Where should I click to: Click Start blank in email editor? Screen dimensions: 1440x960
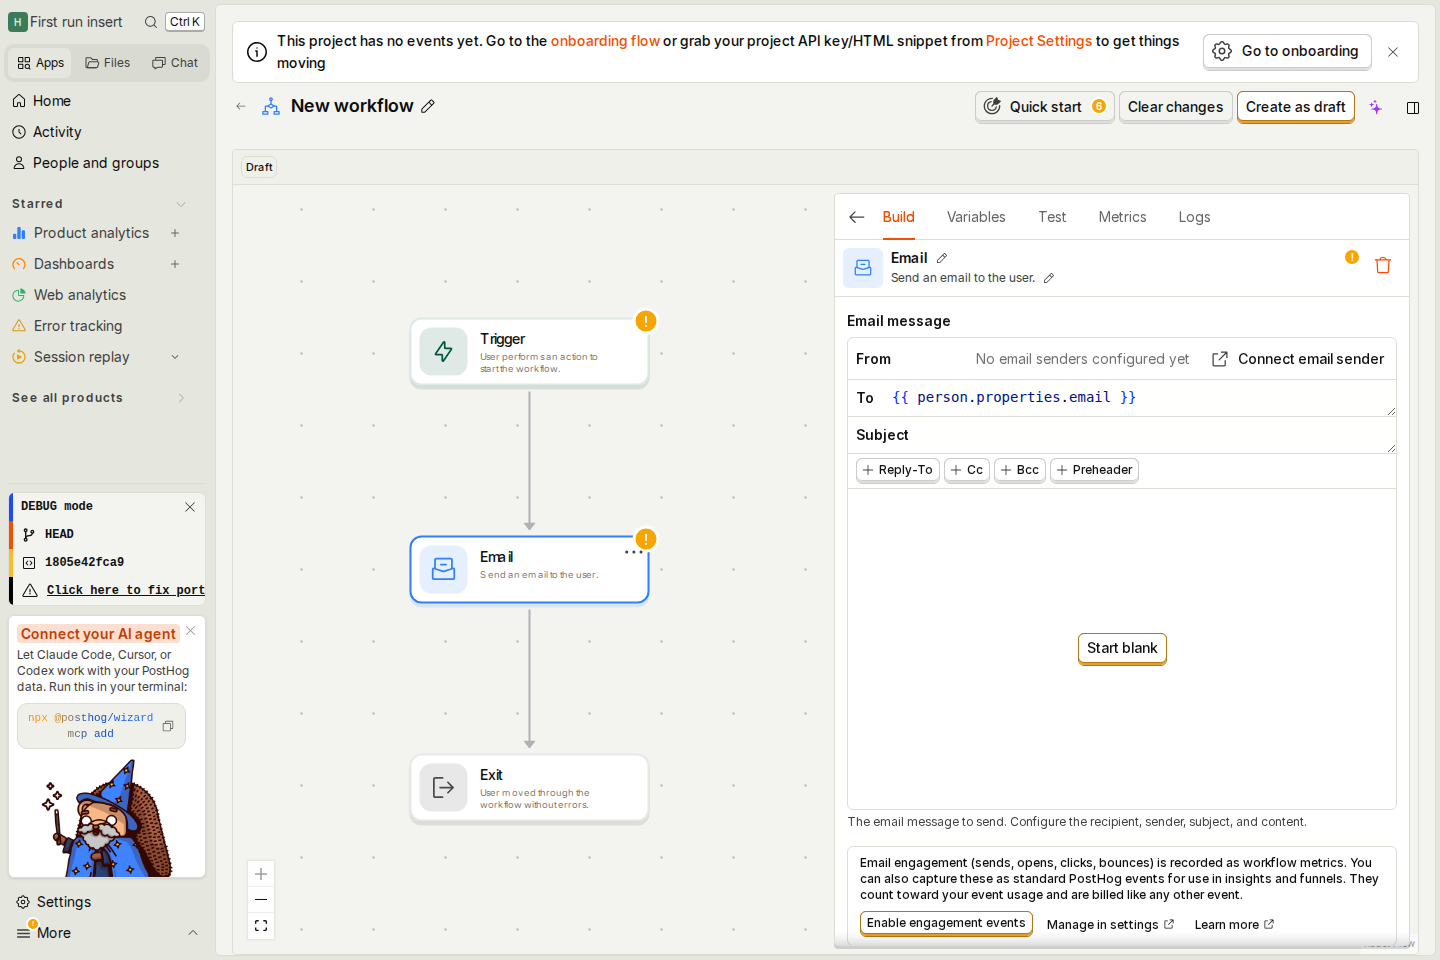click(1122, 648)
